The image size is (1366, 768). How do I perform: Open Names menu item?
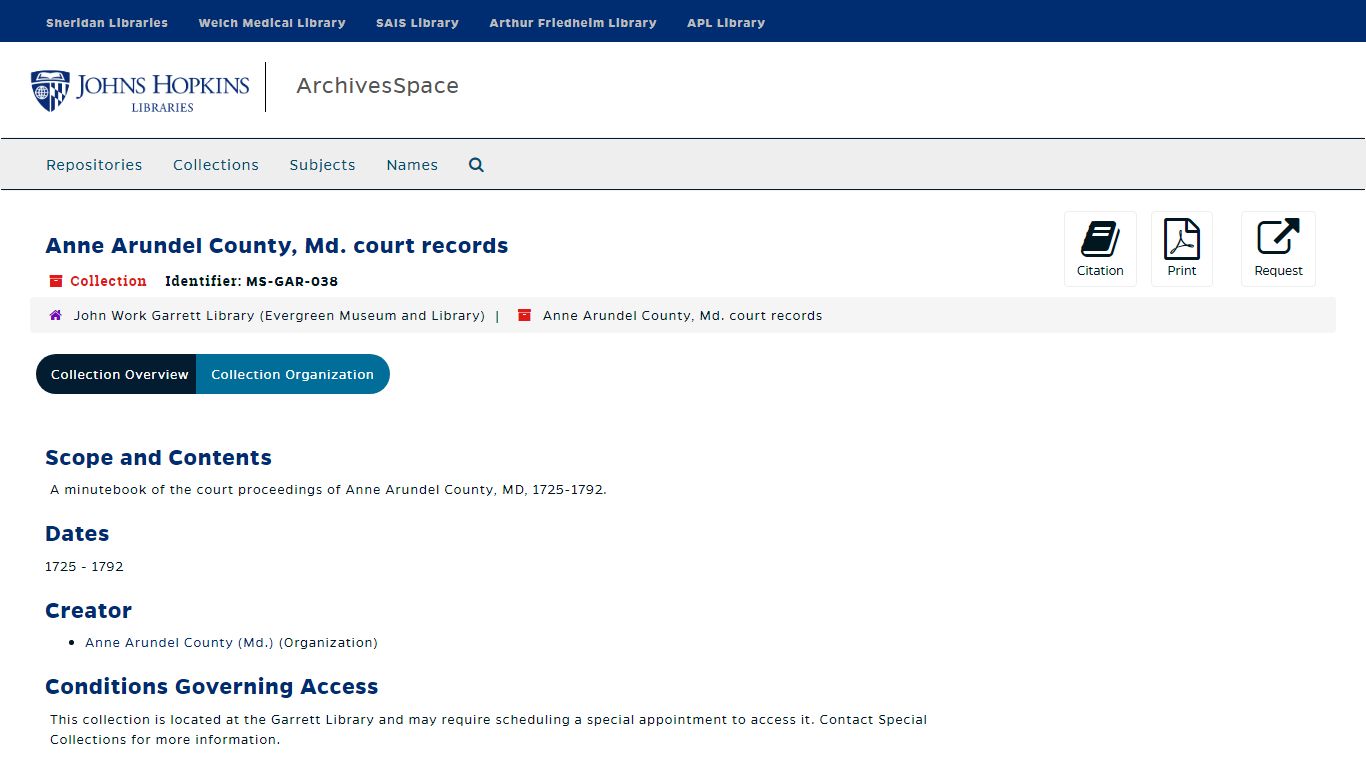(x=412, y=165)
